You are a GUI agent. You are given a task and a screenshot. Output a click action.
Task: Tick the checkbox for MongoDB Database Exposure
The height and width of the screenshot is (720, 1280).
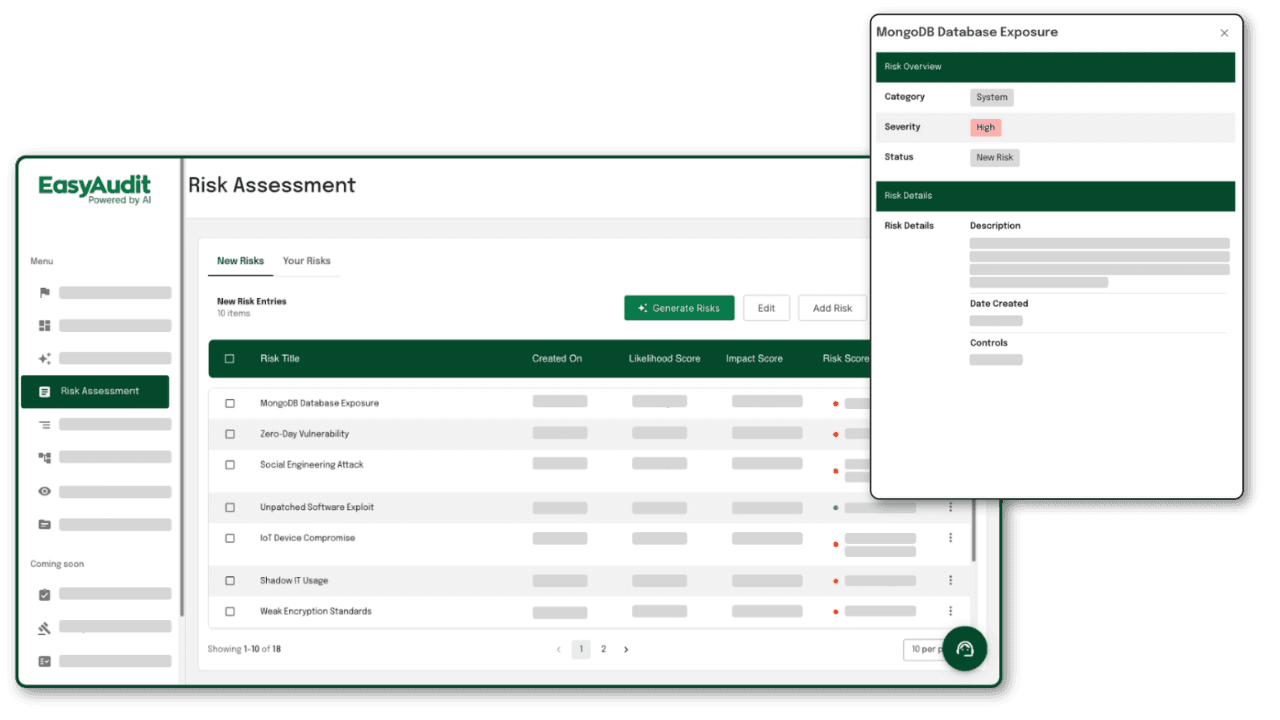coord(229,403)
